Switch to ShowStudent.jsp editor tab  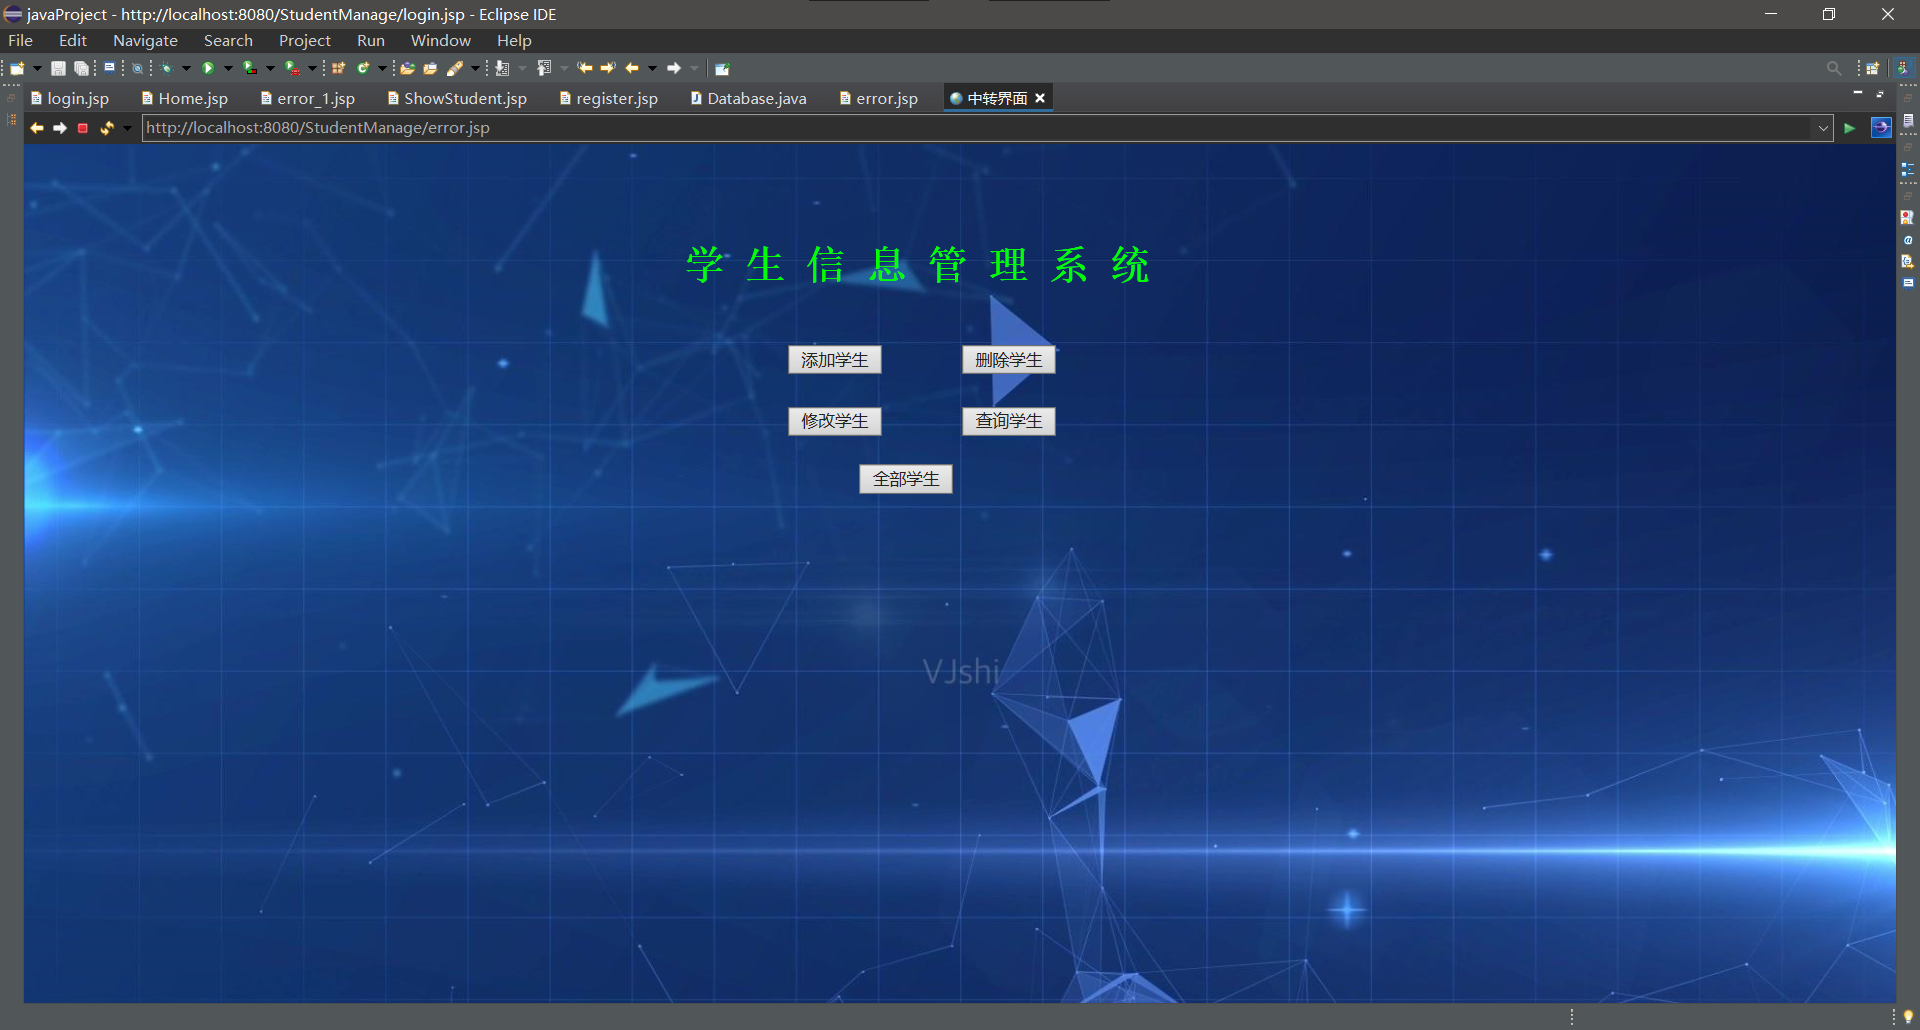point(457,98)
